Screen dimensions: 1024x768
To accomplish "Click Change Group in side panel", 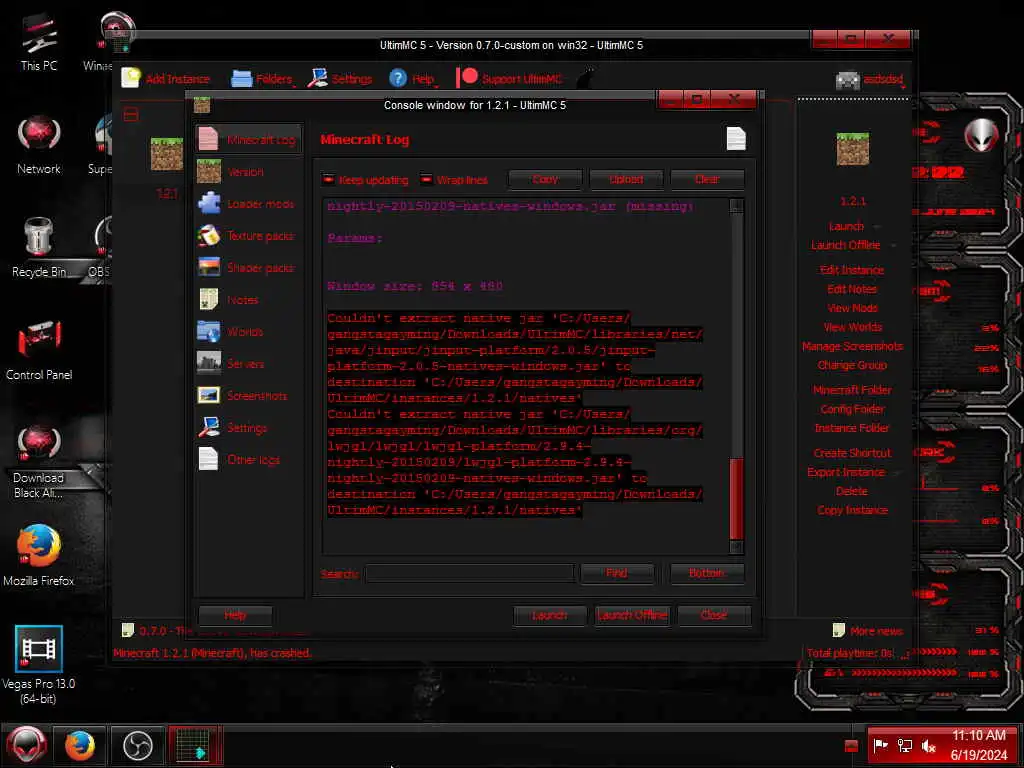I will [x=852, y=365].
